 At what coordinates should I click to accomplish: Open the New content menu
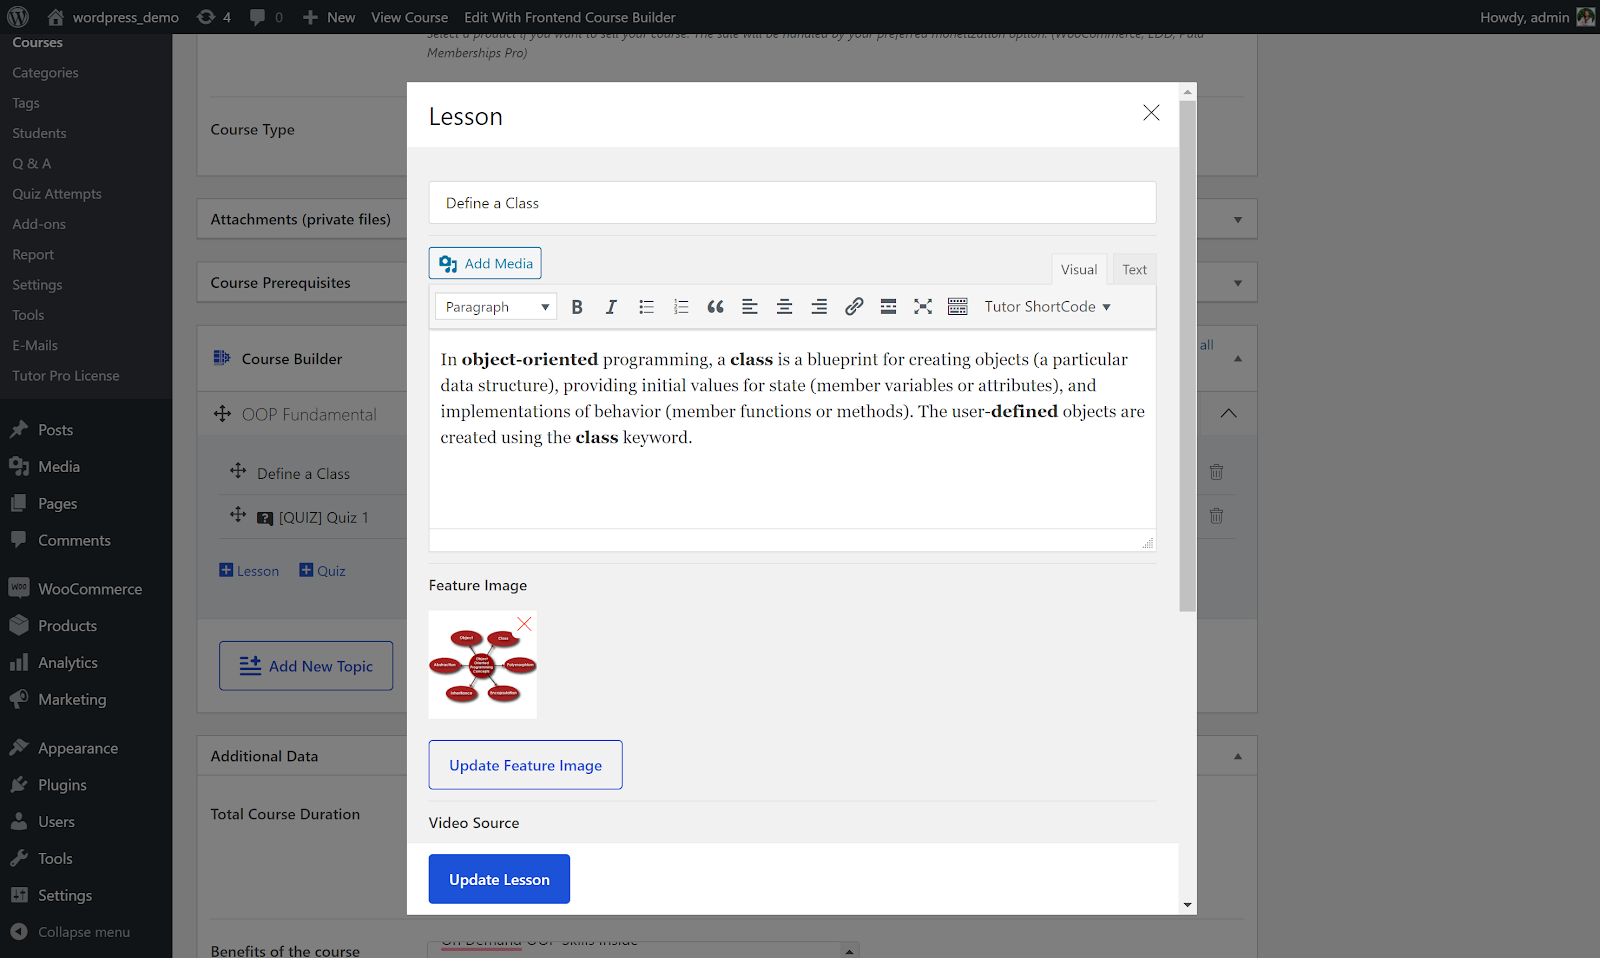click(x=329, y=17)
